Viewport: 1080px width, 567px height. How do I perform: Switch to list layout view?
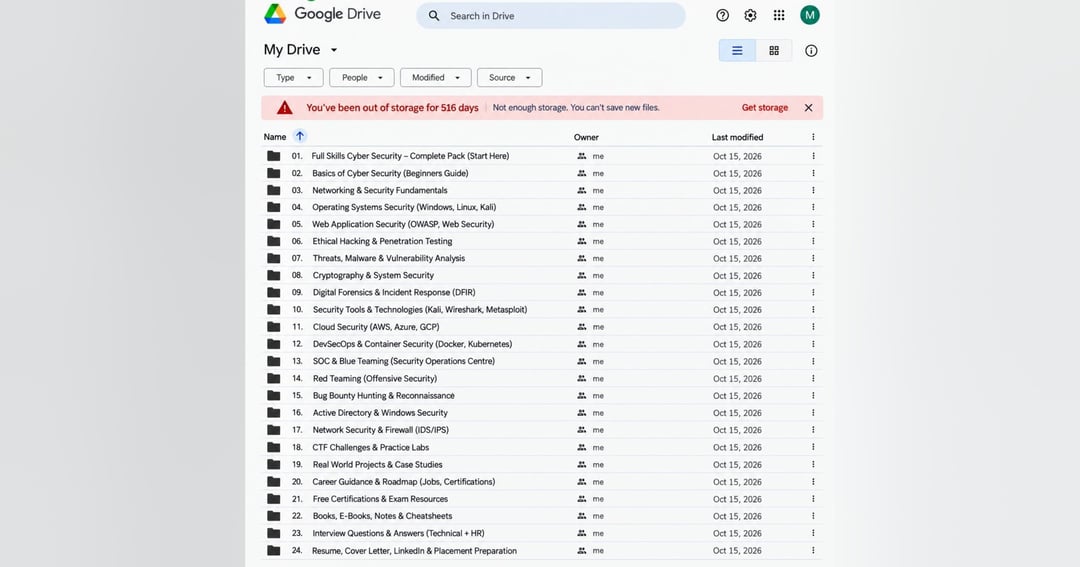(737, 50)
